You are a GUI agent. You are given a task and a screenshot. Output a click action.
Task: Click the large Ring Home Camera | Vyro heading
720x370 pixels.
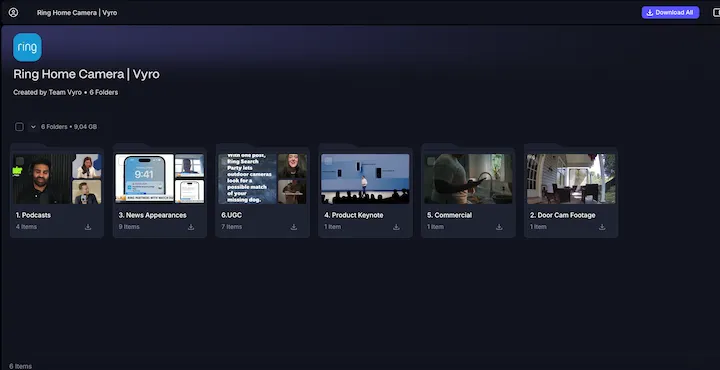pyautogui.click(x=86, y=74)
